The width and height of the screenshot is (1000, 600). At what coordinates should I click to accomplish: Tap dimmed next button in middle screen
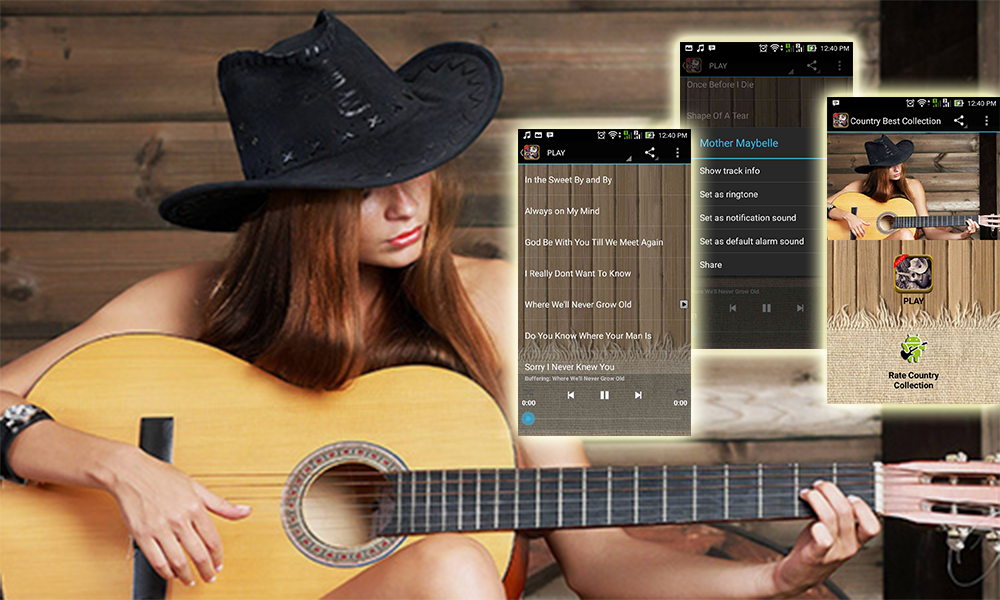coord(800,308)
